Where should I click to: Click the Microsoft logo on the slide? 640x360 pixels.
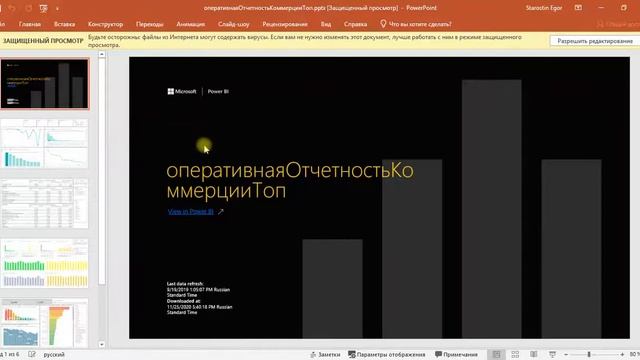(x=182, y=91)
